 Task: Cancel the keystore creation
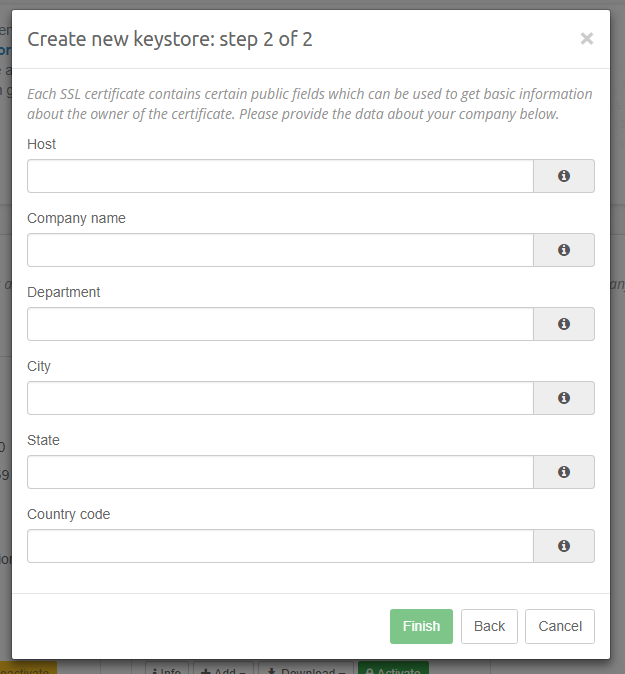[560, 626]
